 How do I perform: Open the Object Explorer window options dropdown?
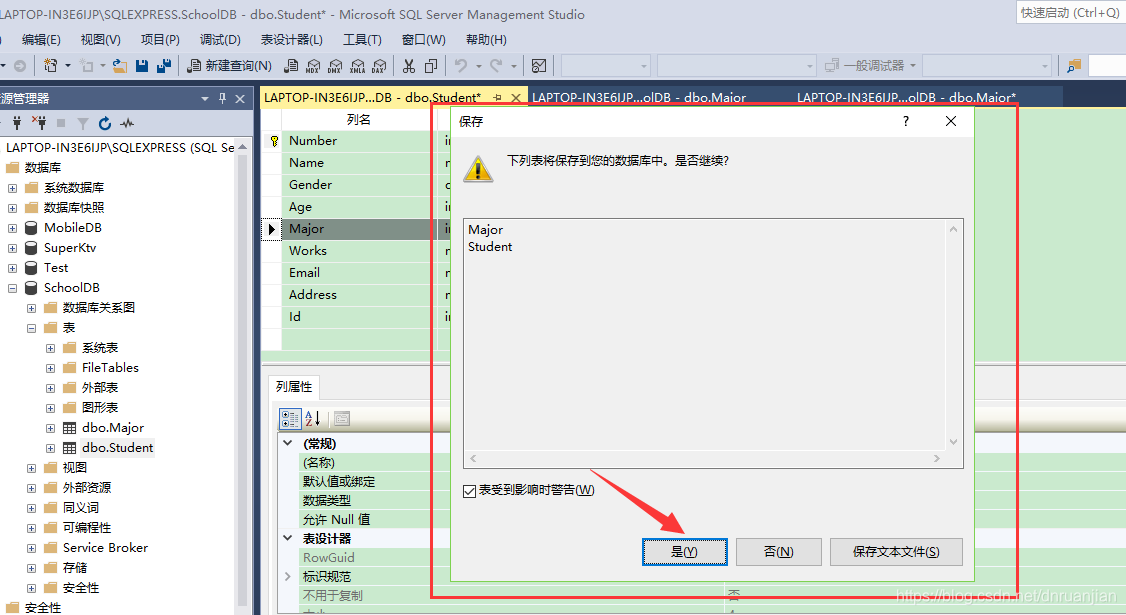[205, 98]
